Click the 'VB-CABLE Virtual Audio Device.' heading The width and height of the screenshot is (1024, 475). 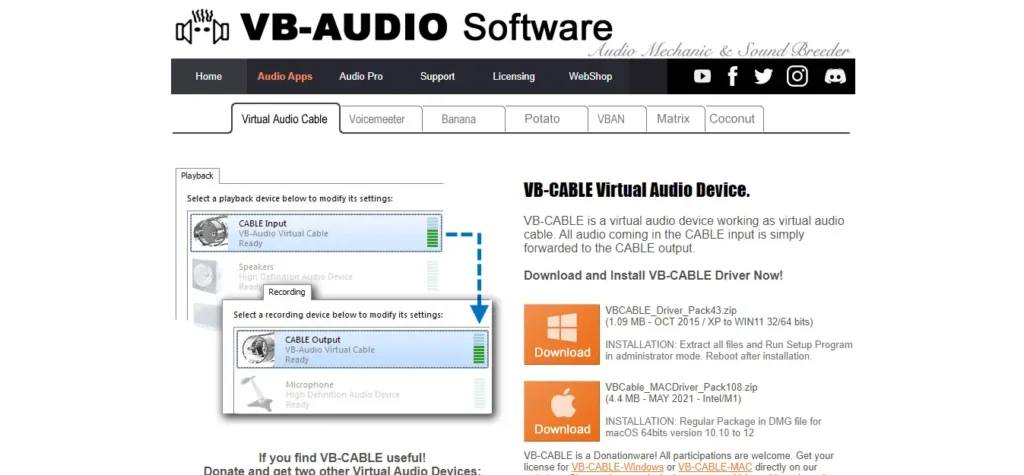(x=637, y=190)
